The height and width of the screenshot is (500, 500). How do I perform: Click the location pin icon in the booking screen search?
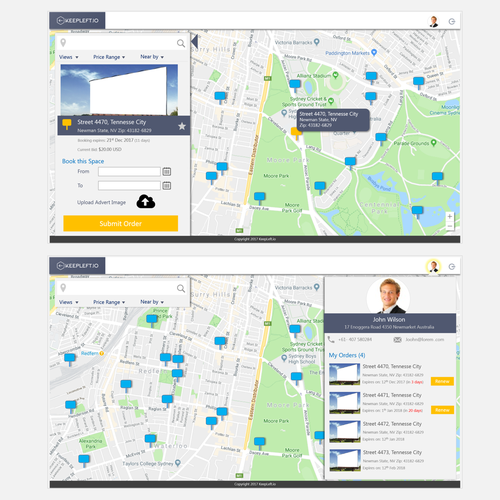click(63, 43)
